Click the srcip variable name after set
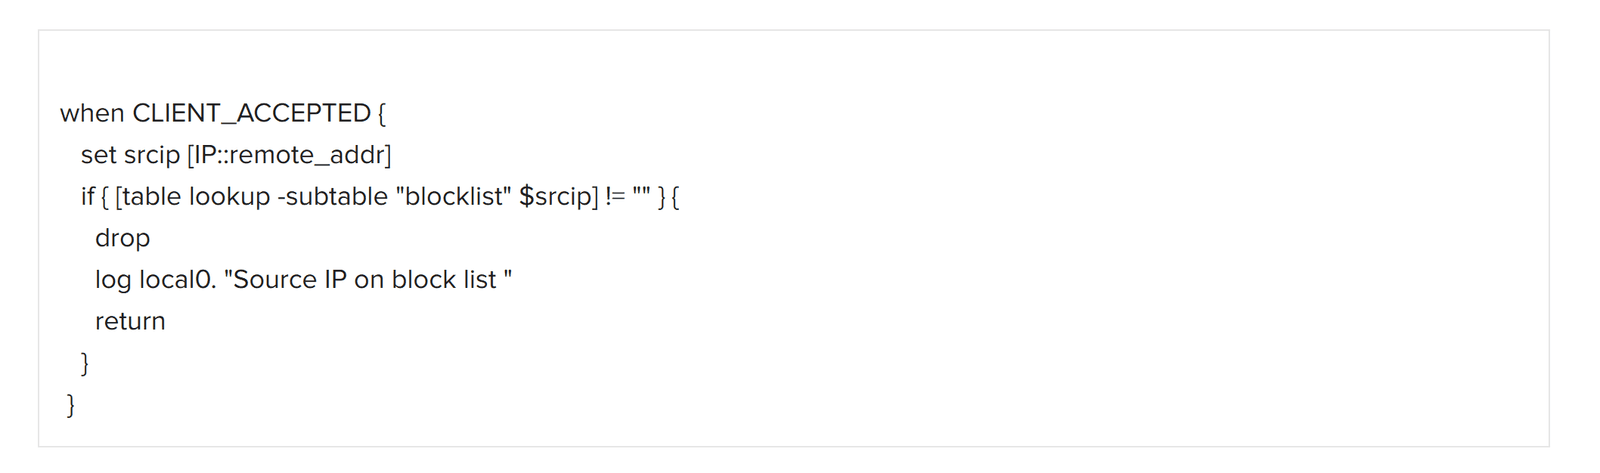 (152, 156)
